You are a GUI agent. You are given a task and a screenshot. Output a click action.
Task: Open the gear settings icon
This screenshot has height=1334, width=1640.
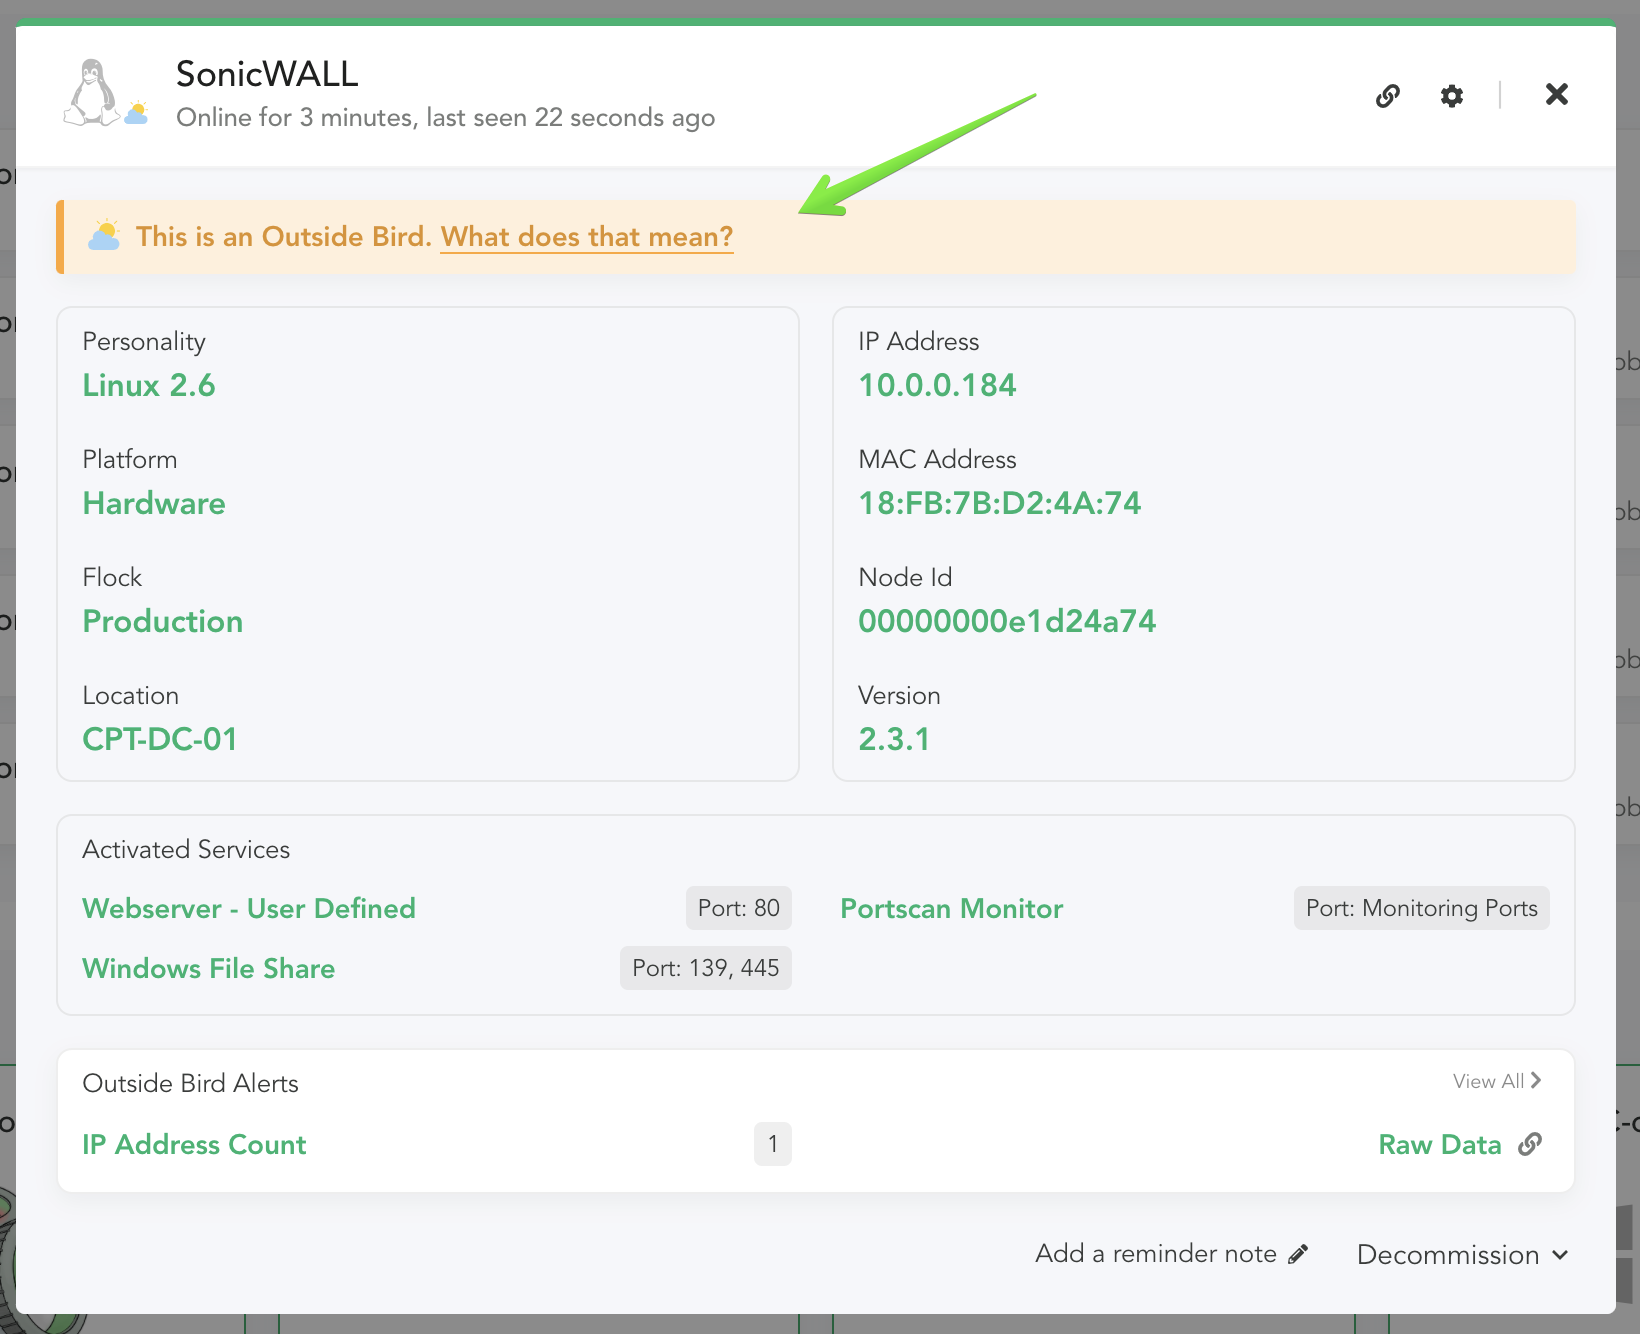(x=1451, y=96)
